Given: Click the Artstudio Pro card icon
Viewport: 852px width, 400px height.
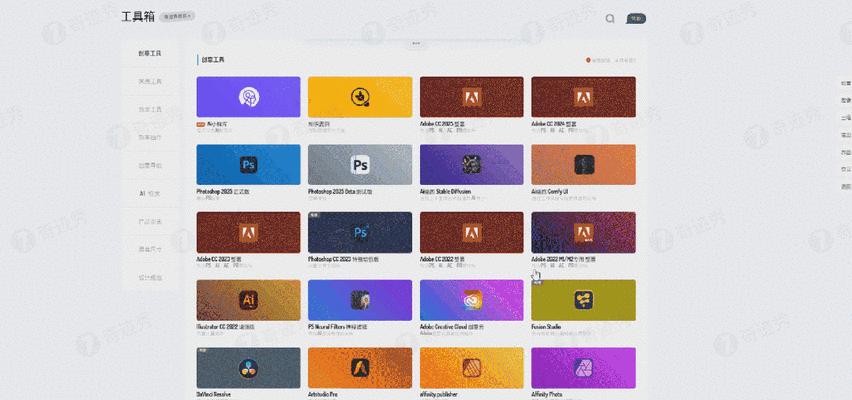Looking at the screenshot, I should click(x=360, y=368).
